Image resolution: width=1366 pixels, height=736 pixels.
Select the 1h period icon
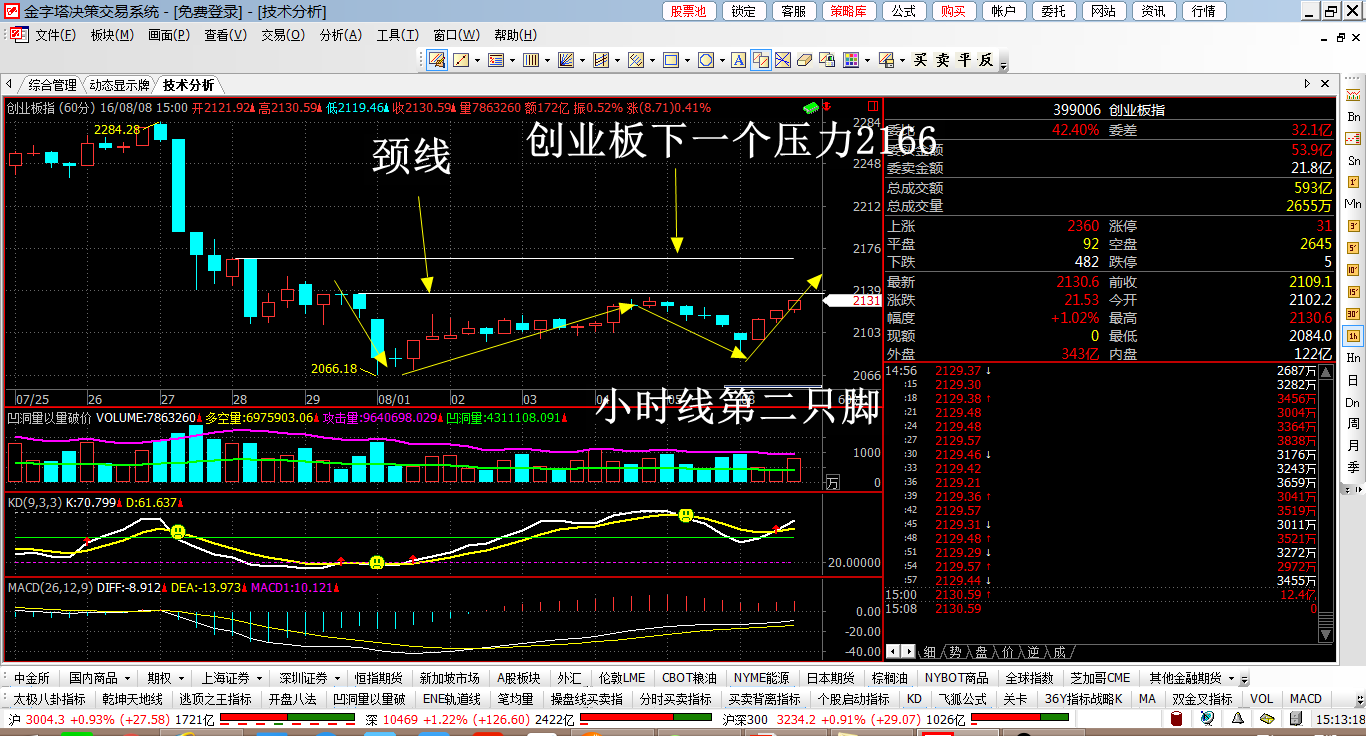click(x=1353, y=335)
